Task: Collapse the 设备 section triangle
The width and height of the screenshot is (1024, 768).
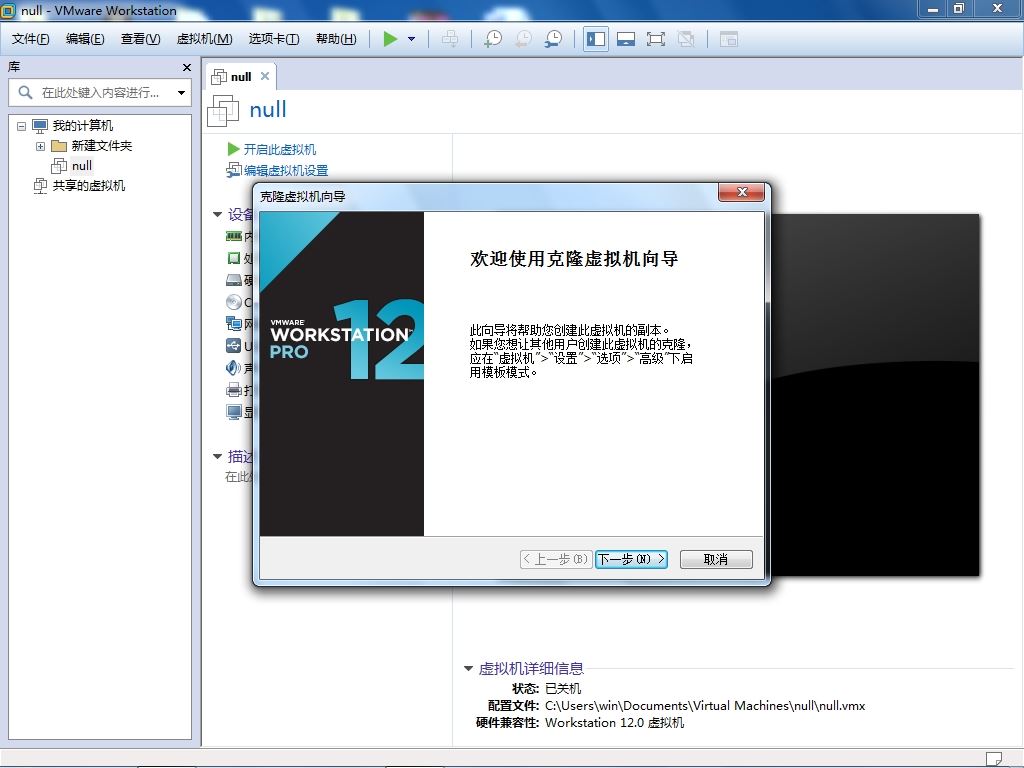Action: [x=217, y=214]
